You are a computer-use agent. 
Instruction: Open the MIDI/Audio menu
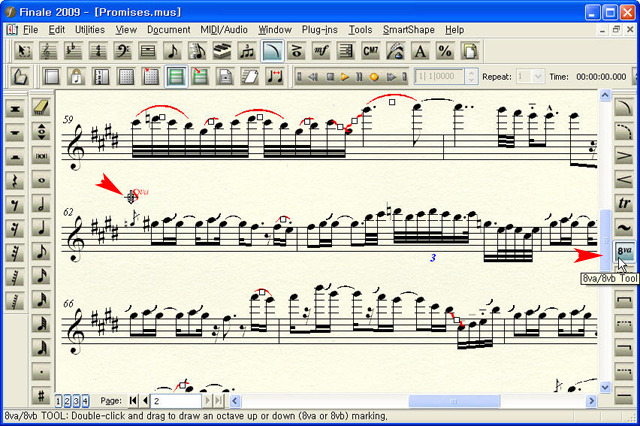click(x=224, y=30)
